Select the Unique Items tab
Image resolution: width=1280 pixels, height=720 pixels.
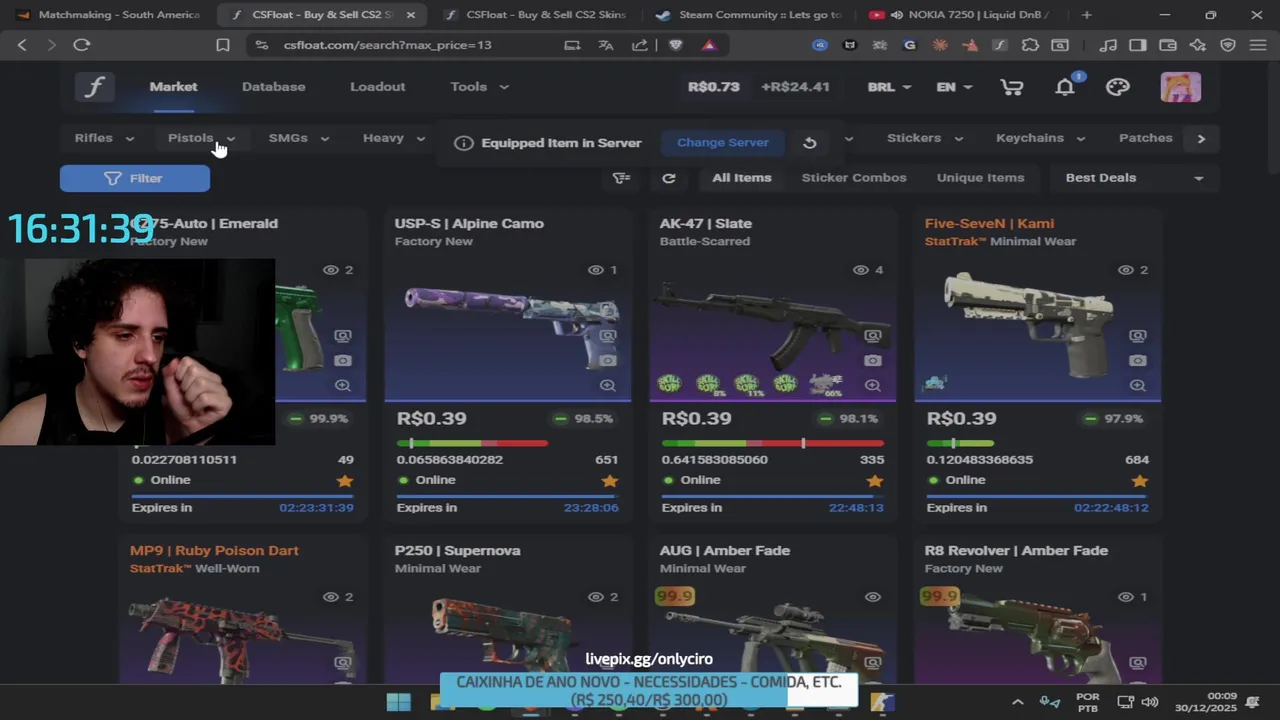980,178
